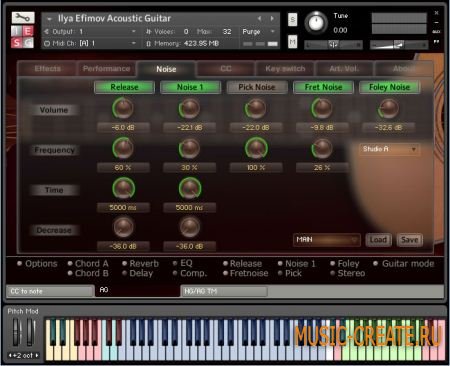Click the Mute M button

click(292, 42)
